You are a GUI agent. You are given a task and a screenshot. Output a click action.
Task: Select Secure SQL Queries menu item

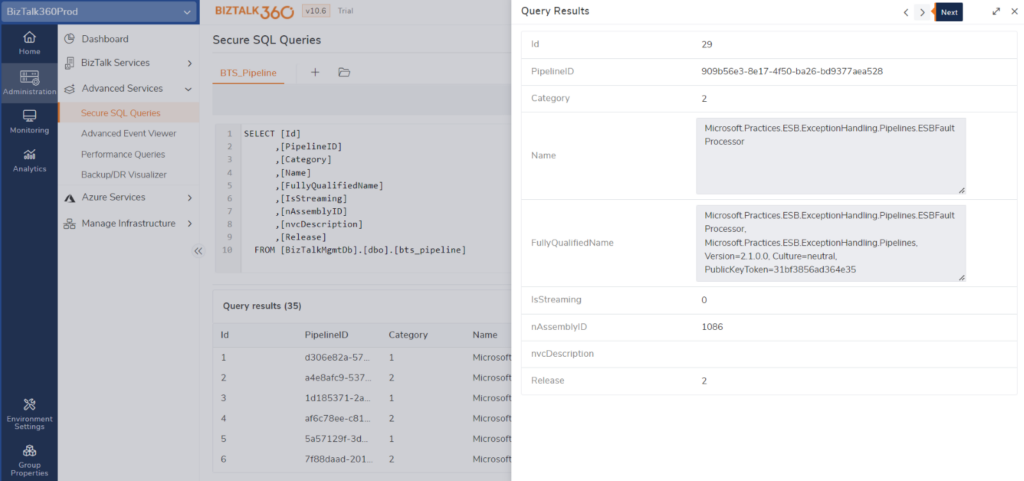tap(128, 113)
